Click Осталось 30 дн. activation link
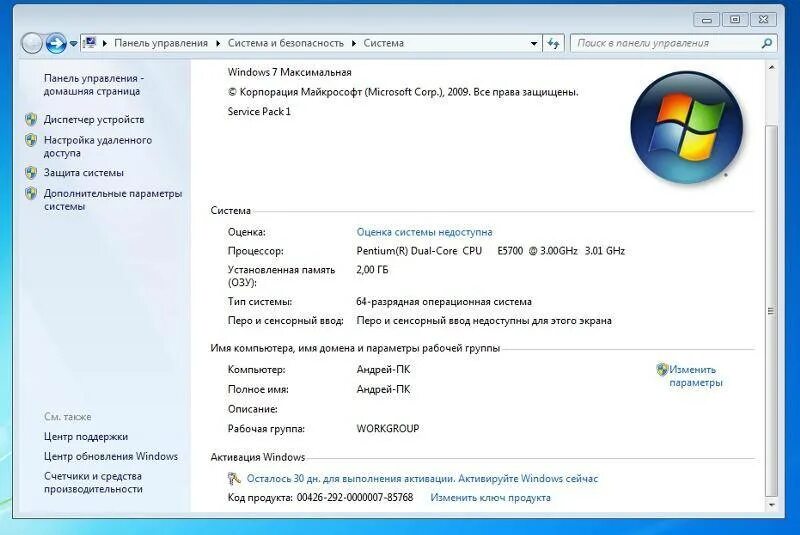Image resolution: width=800 pixels, height=535 pixels. point(422,479)
